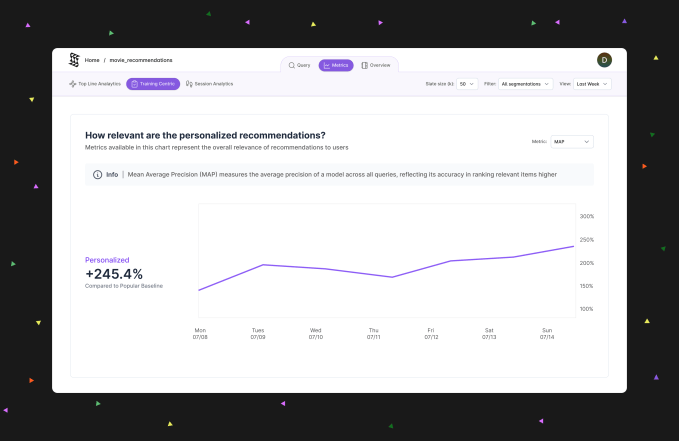
Task: Open the Session Analytics tab
Action: click(209, 84)
